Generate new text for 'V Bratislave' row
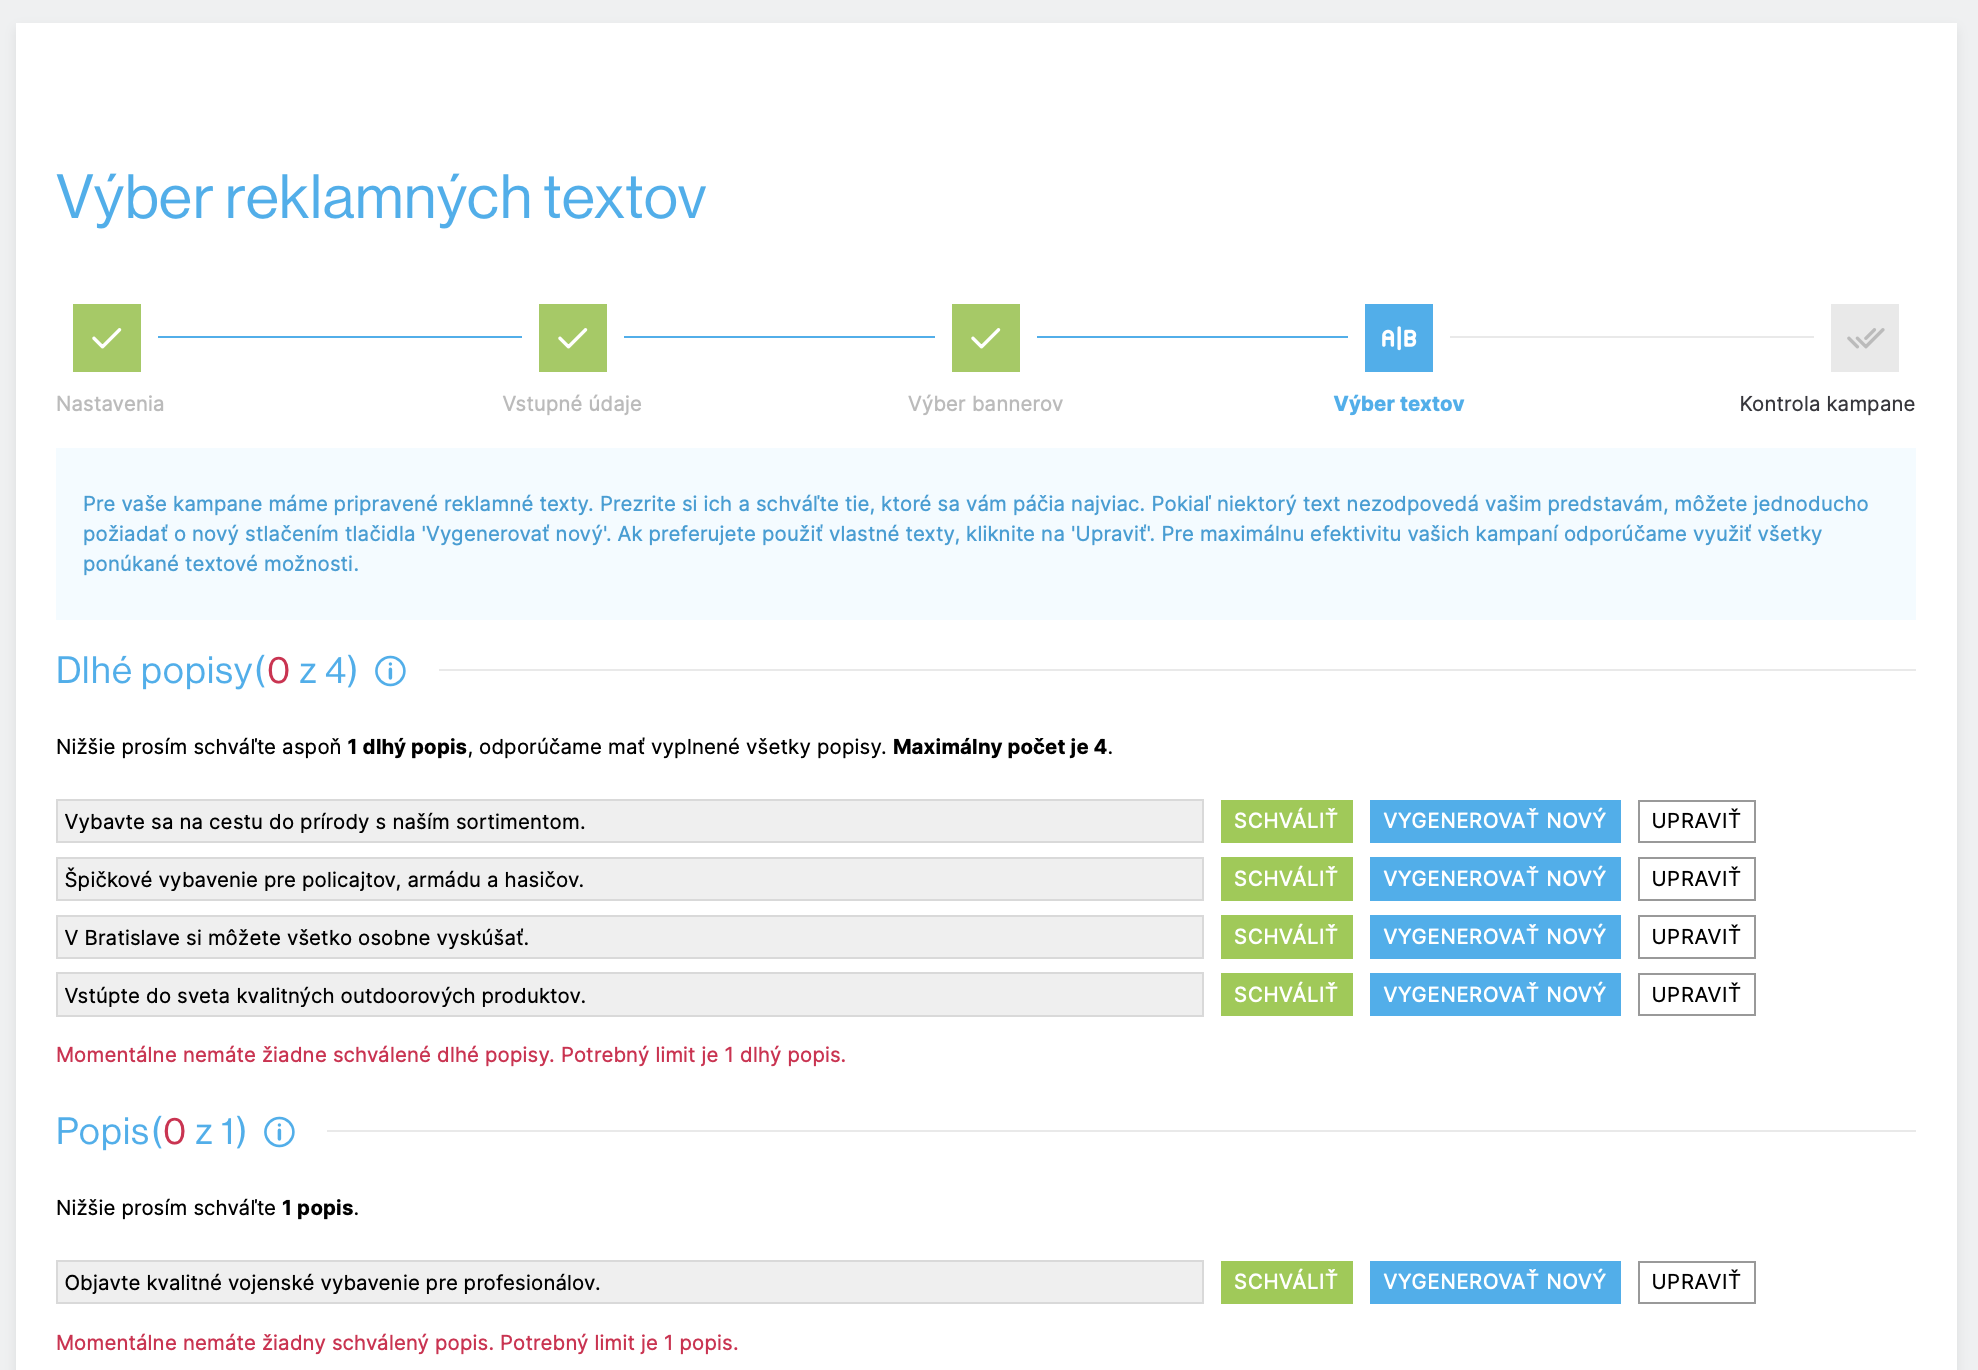 1495,937
